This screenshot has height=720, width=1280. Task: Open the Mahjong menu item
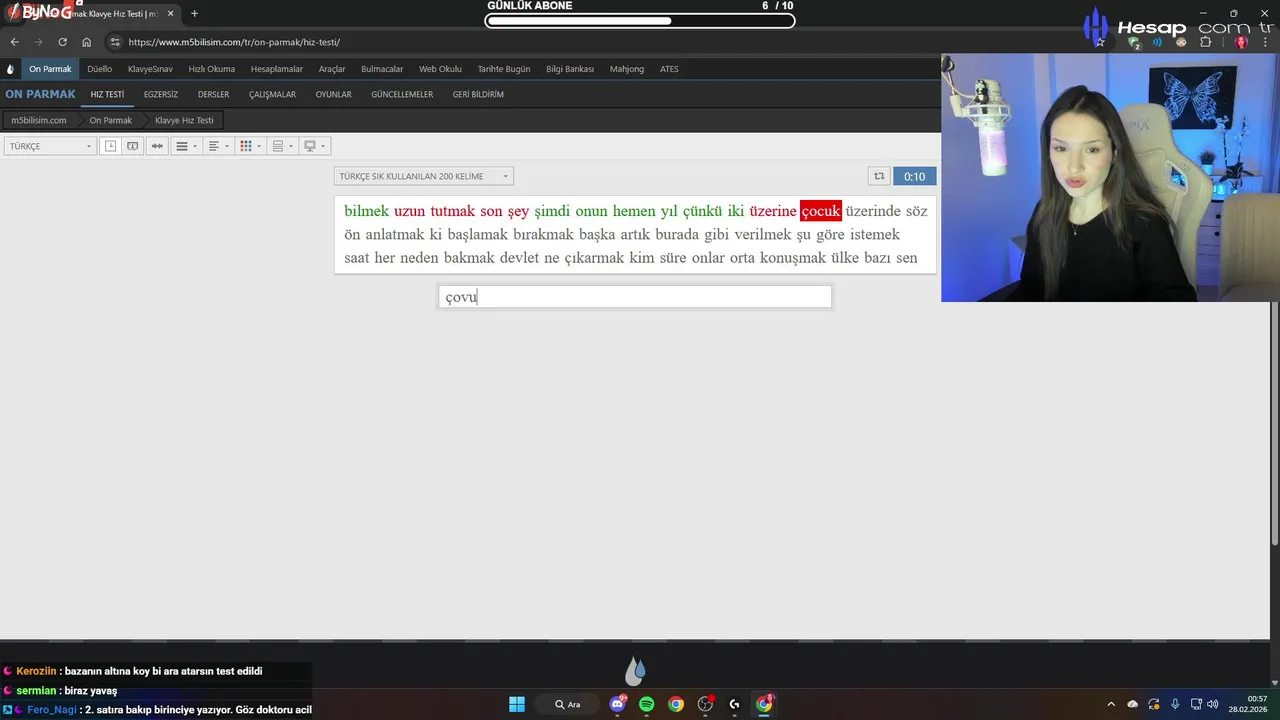[x=627, y=69]
